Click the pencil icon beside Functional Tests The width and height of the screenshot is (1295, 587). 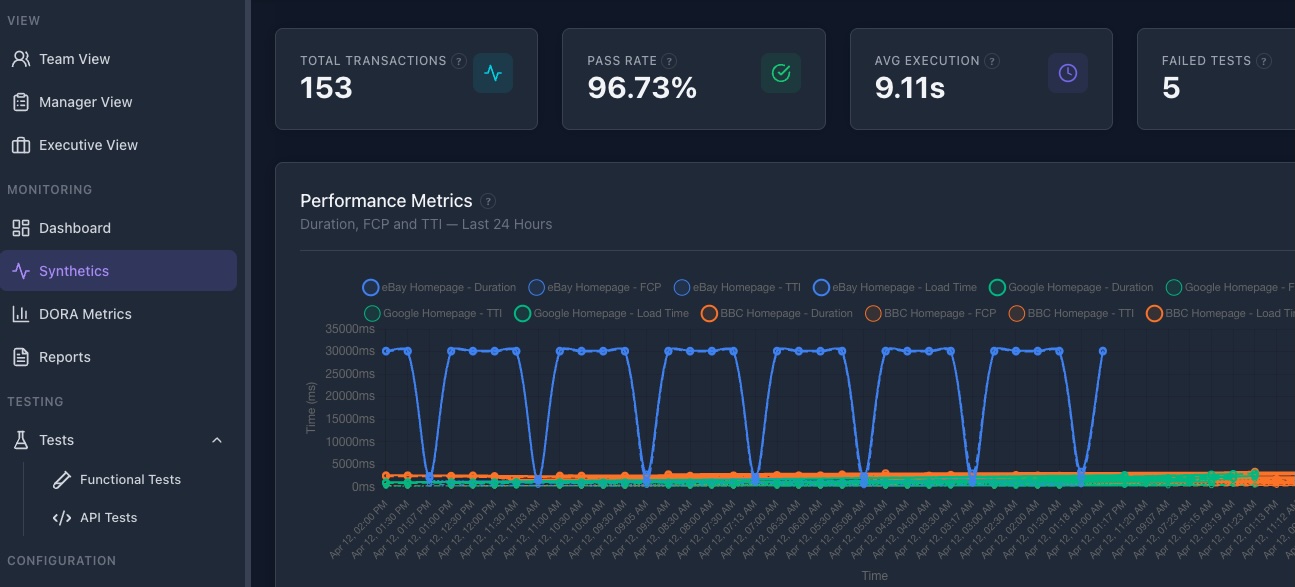61,479
